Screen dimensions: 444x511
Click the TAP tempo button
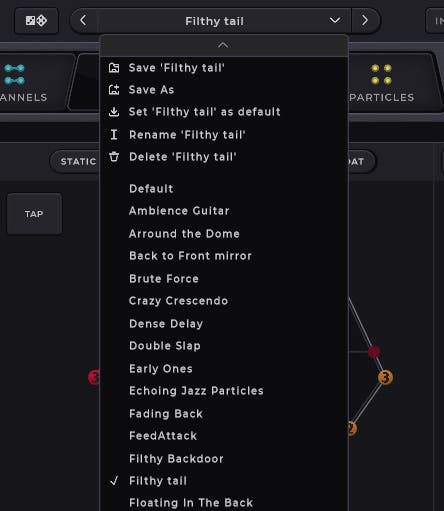tap(34, 214)
